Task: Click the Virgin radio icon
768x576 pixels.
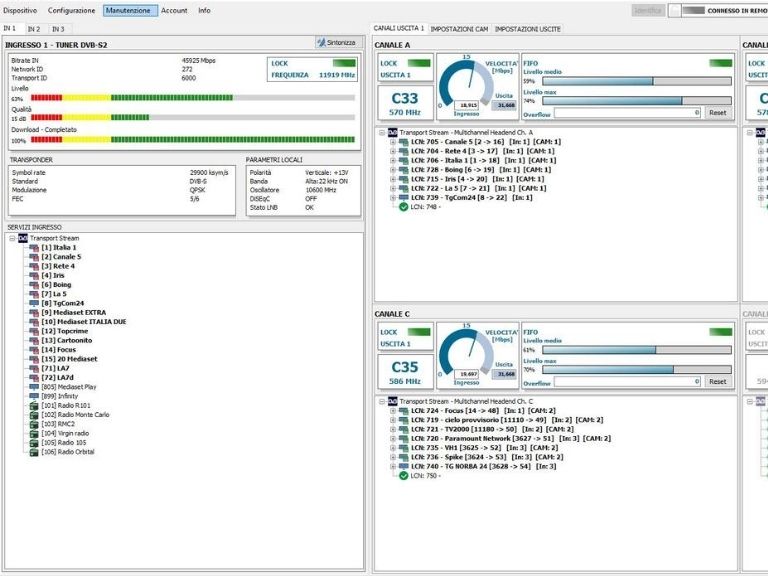Action: [34, 433]
